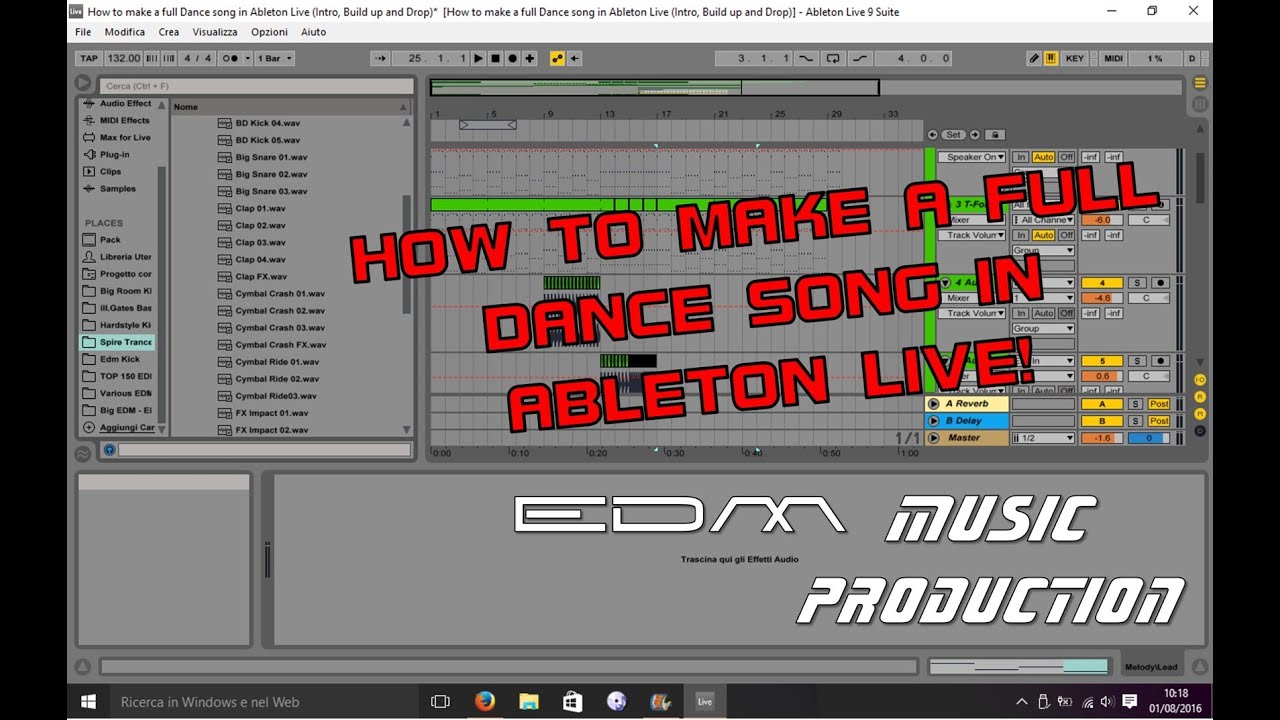The height and width of the screenshot is (720, 1280).
Task: Click the previous locator arrow button
Action: (x=933, y=134)
